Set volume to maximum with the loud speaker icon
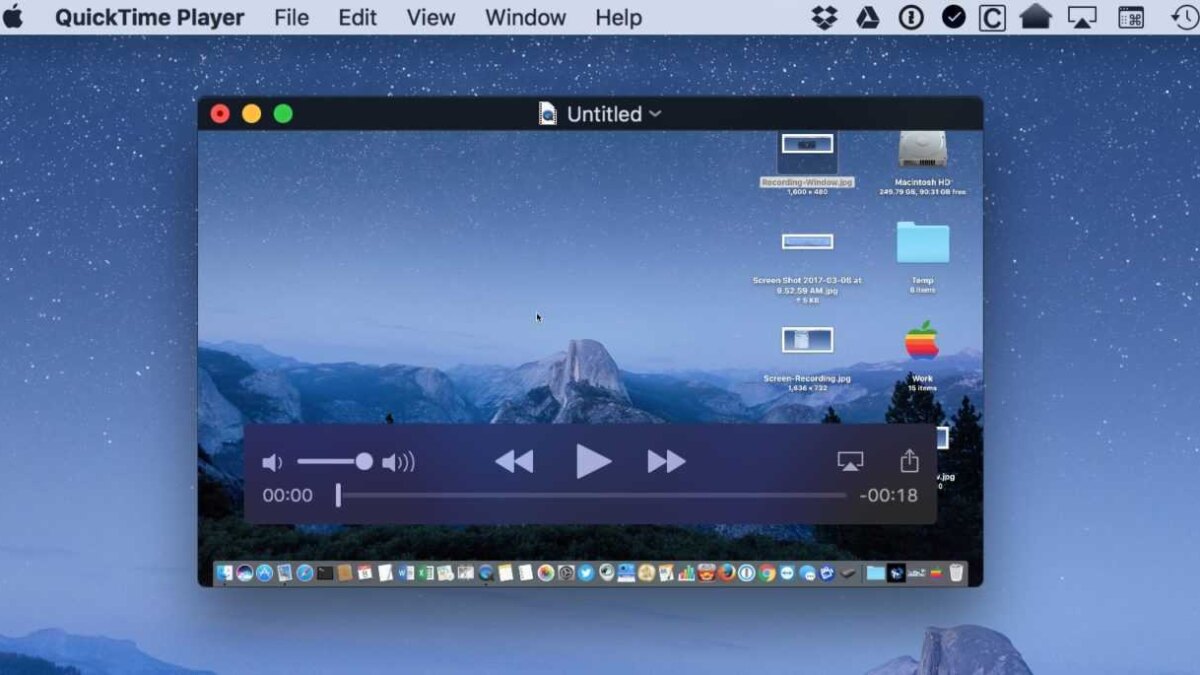1200x675 pixels. (400, 461)
